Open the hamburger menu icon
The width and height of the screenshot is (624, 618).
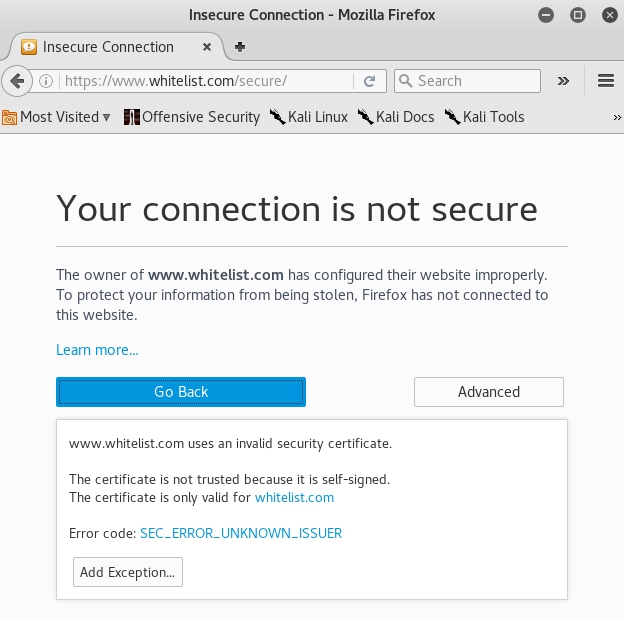(x=606, y=81)
